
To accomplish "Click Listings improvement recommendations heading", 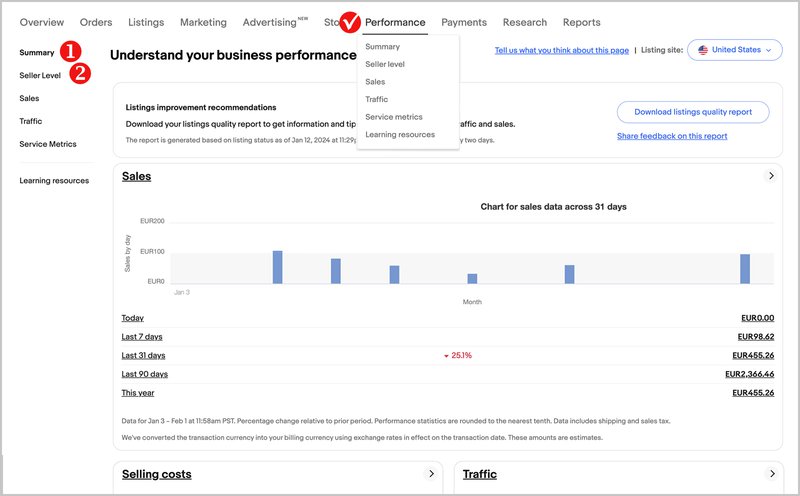I will (x=201, y=108).
